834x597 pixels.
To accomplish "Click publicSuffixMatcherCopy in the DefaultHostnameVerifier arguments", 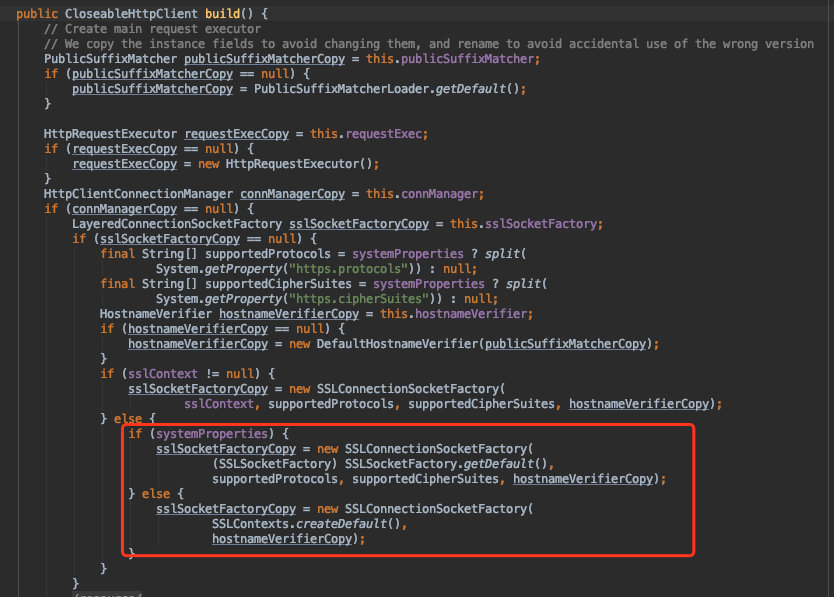I will 565,344.
